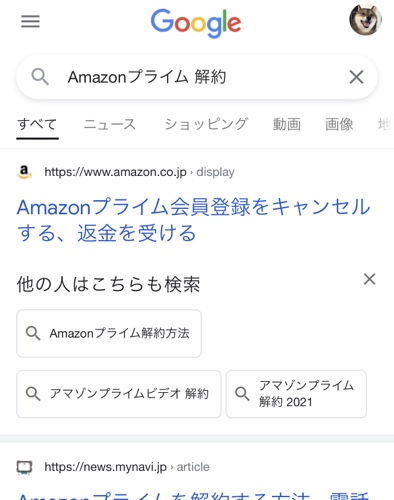Open the hamburger menu

(30, 22)
